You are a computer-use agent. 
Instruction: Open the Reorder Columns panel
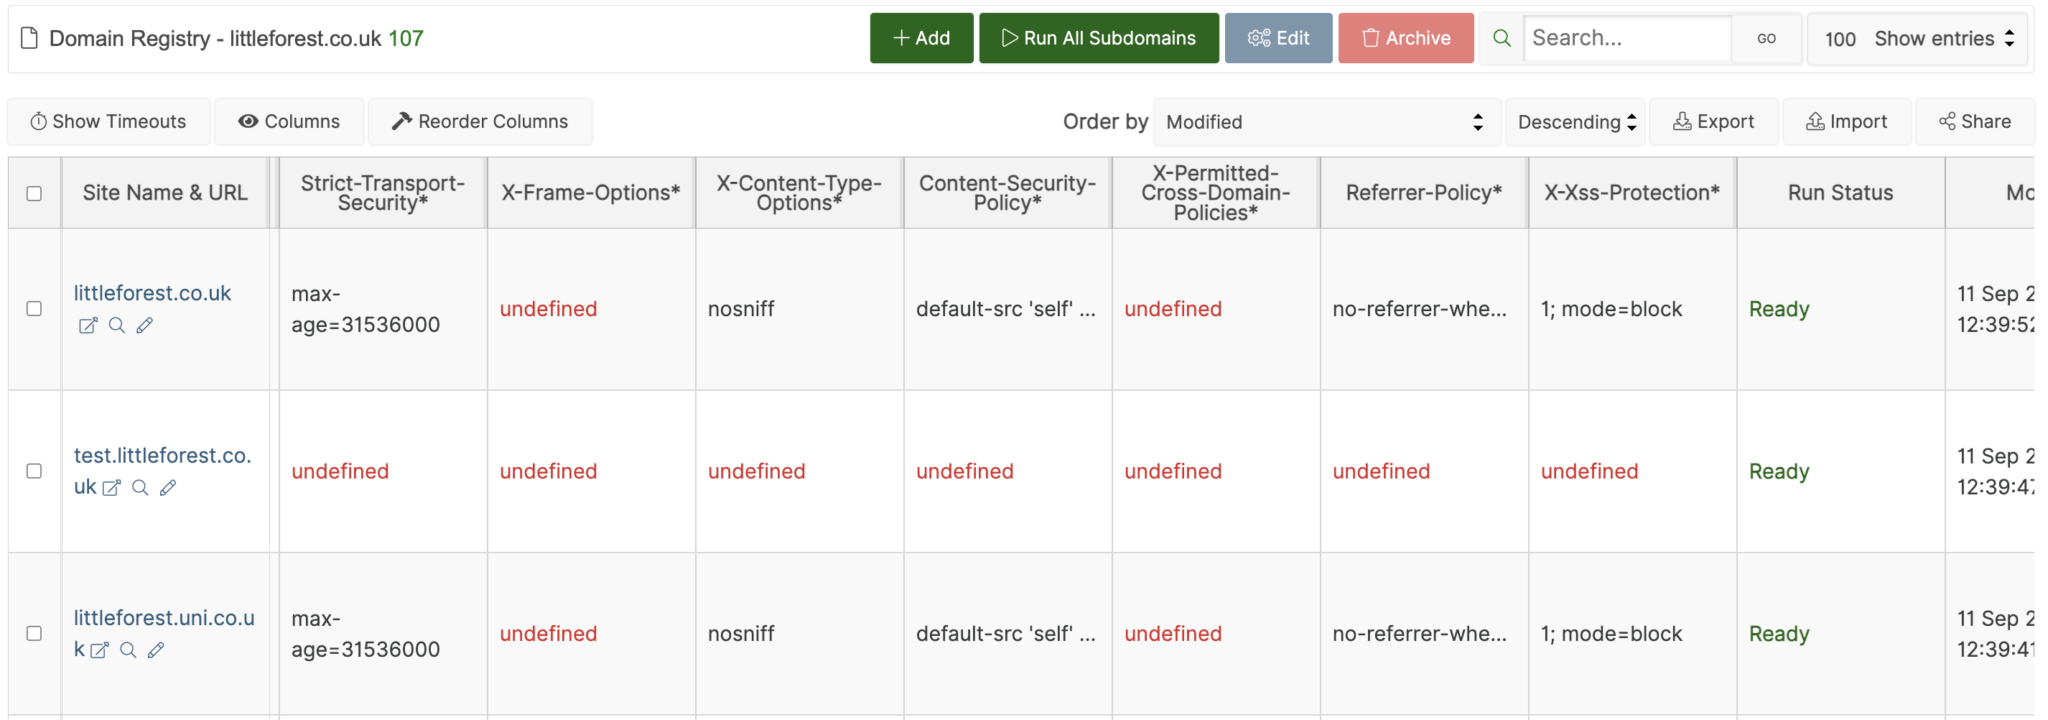pos(480,121)
